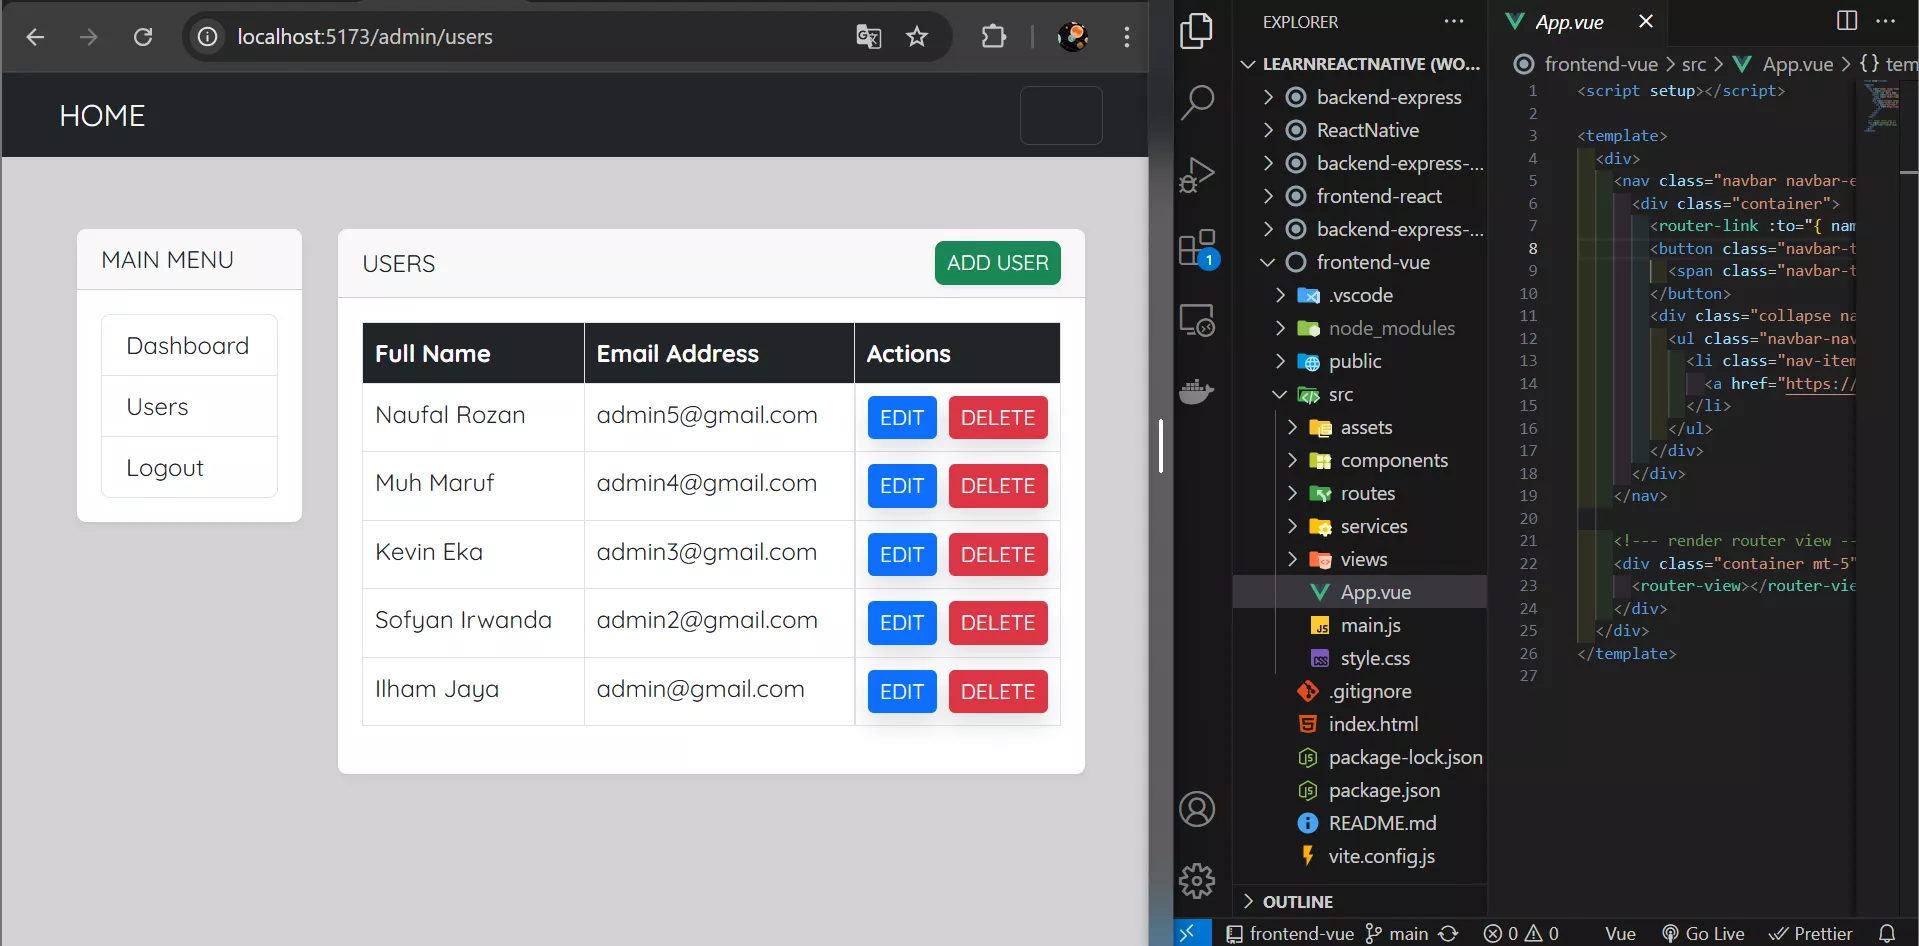Viewport: 1919px width, 946px height.
Task: Edit the Naufal Rozan user
Action: pyautogui.click(x=902, y=417)
